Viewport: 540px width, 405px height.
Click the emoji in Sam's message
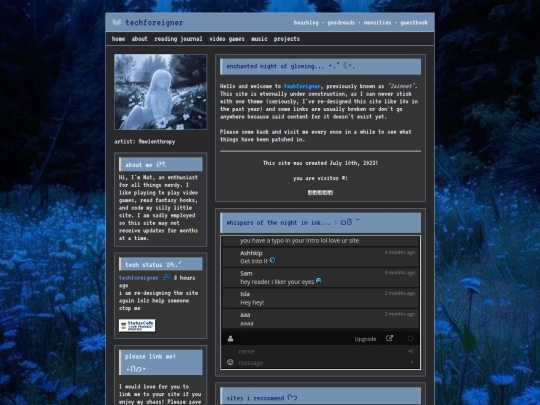319,281
